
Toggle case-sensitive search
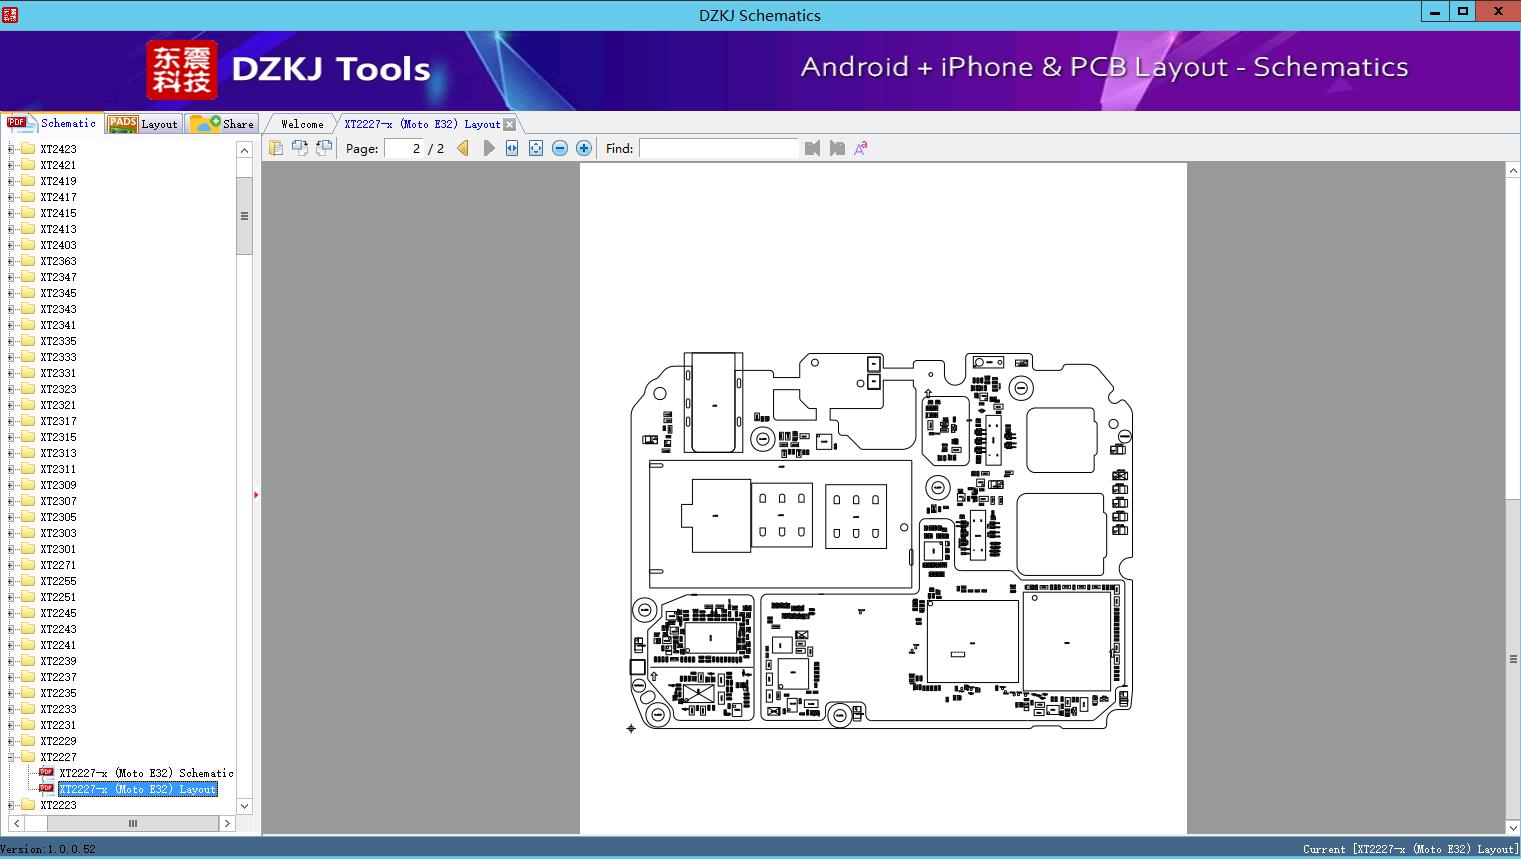coord(860,147)
